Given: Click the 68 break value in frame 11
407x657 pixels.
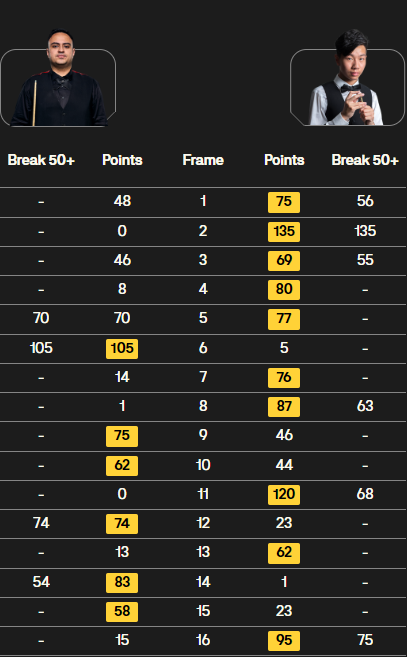Looking at the screenshot, I should pyautogui.click(x=365, y=494).
